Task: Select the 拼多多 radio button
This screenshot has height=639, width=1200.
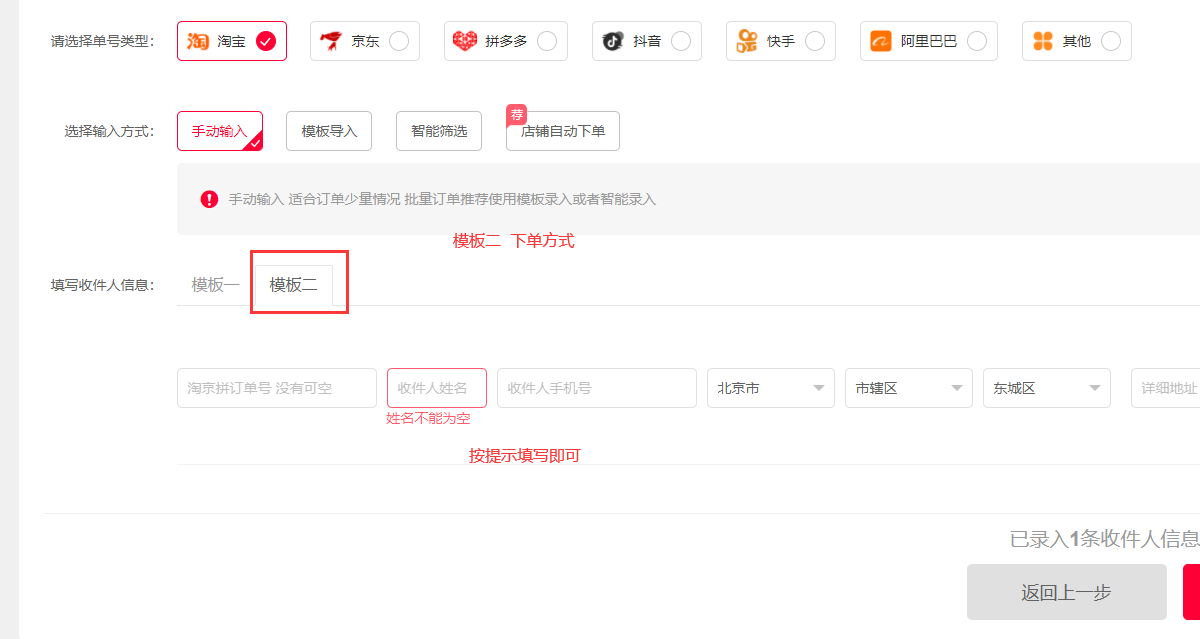Action: point(547,41)
